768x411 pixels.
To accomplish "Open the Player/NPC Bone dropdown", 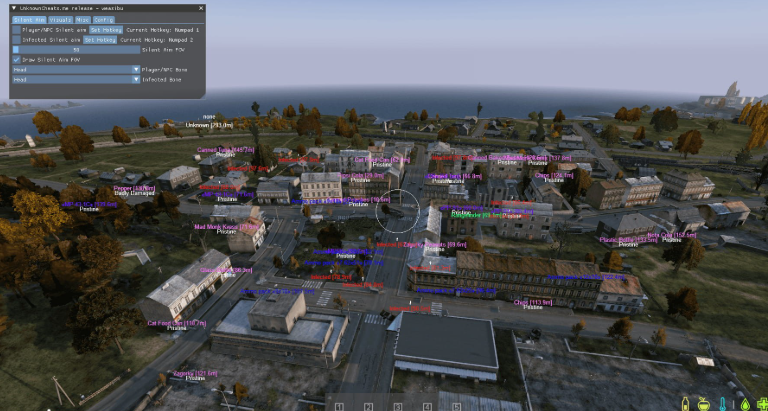I will coord(76,70).
